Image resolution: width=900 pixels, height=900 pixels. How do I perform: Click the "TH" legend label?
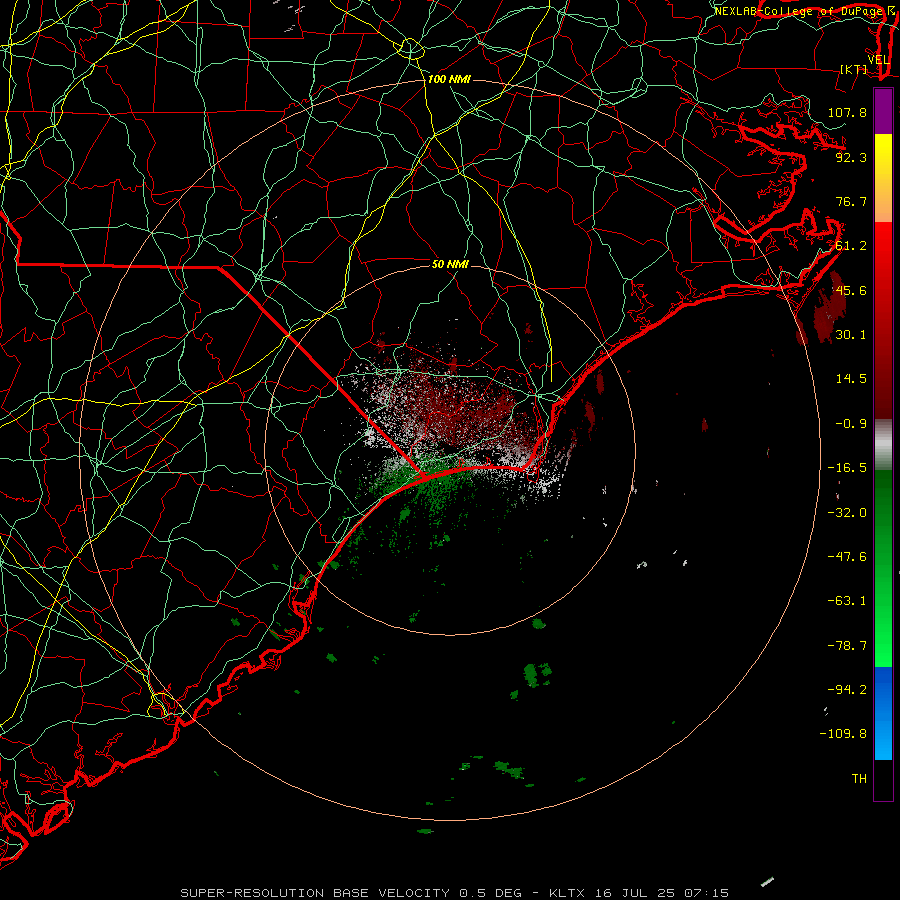tap(859, 778)
